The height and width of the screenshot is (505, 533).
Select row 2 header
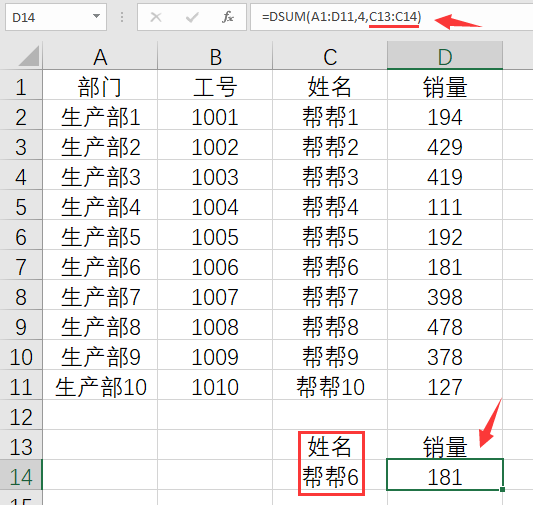pyautogui.click(x=21, y=115)
